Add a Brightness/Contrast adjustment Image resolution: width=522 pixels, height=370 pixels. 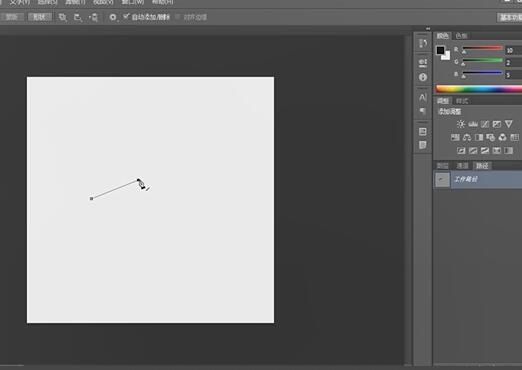click(461, 124)
